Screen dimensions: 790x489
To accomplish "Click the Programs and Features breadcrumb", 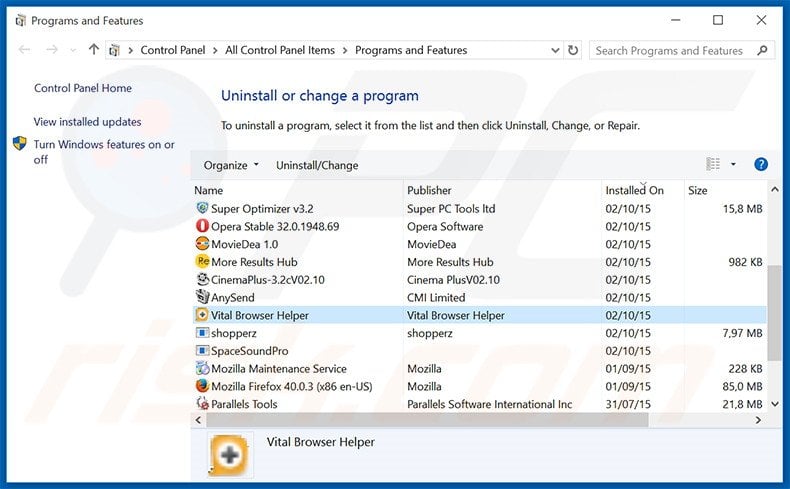I will click(x=411, y=50).
